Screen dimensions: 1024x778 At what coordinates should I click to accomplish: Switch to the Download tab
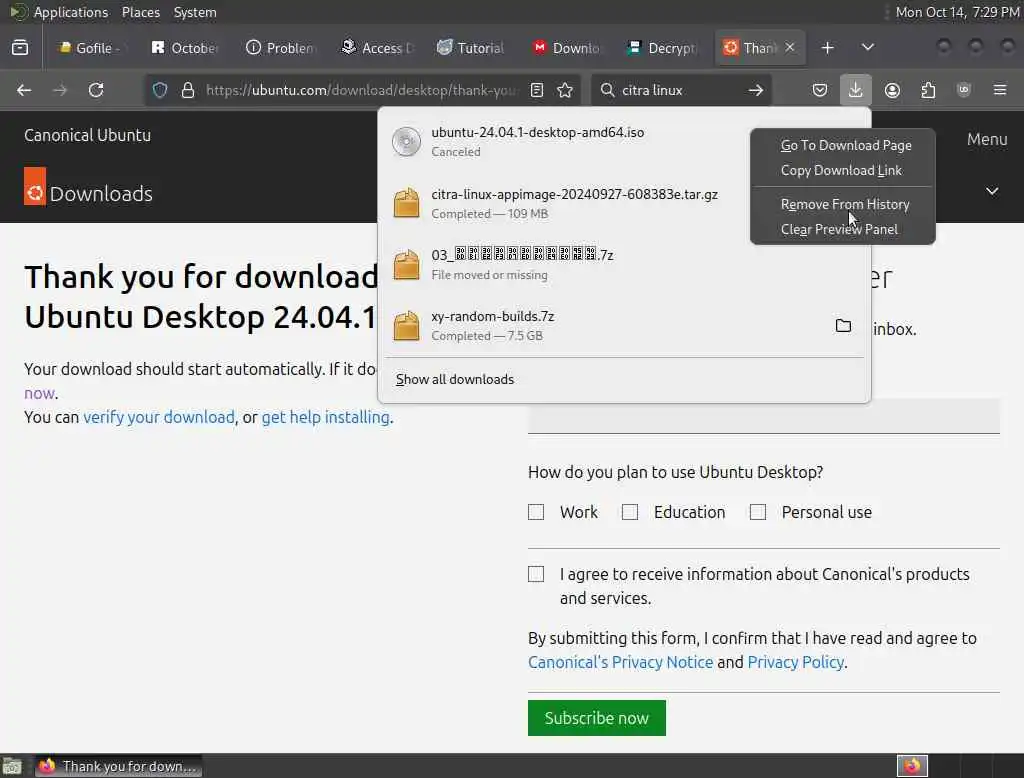click(x=566, y=48)
